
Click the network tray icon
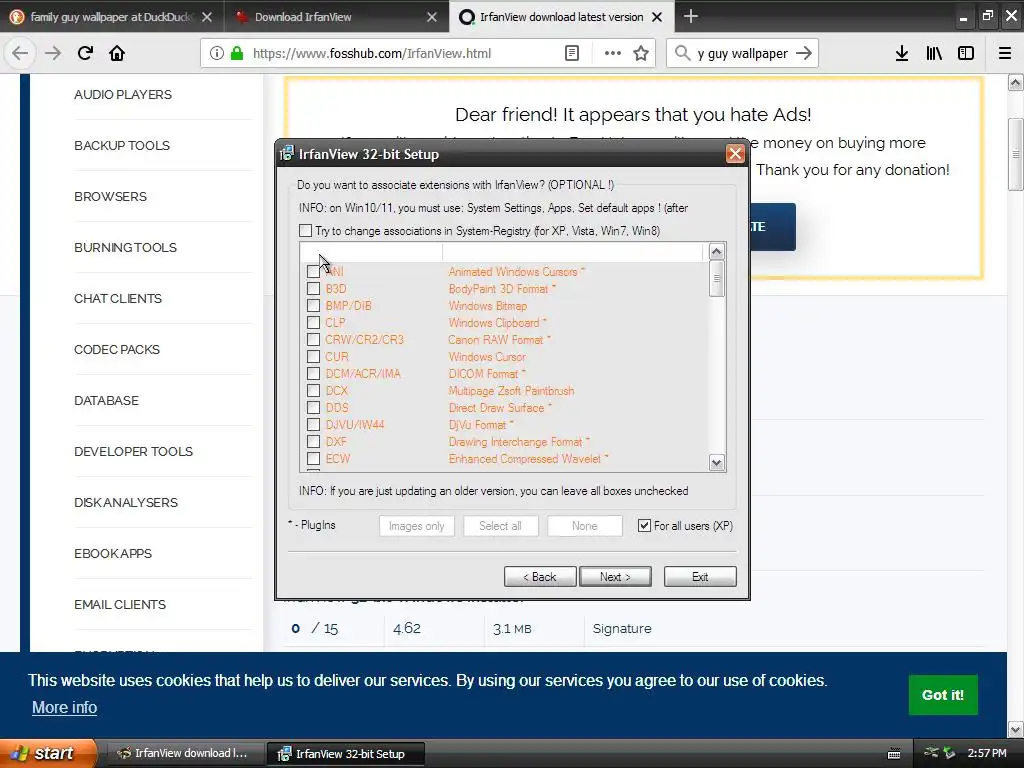(x=931, y=753)
